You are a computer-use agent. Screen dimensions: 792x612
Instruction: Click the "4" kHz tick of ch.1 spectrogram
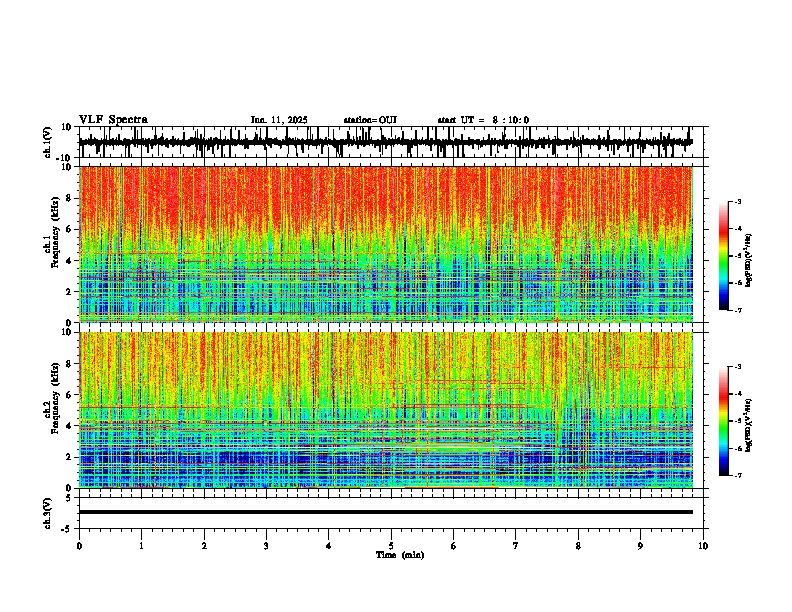tap(70, 261)
